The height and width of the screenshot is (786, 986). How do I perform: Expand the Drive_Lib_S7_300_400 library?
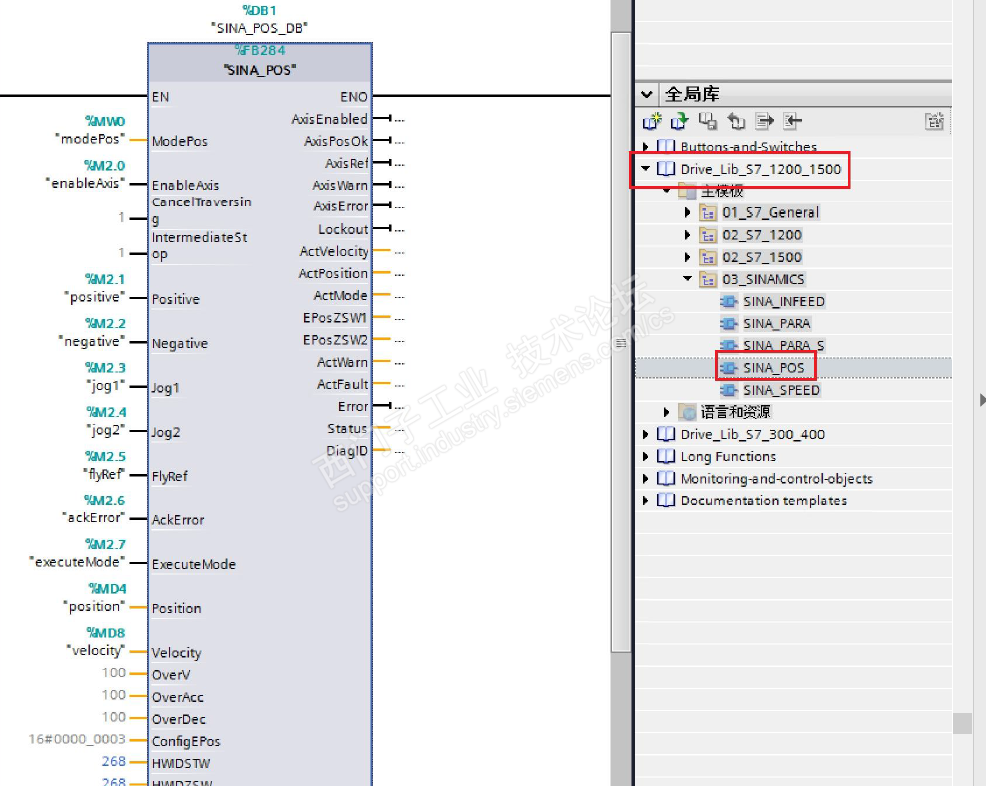click(x=645, y=435)
